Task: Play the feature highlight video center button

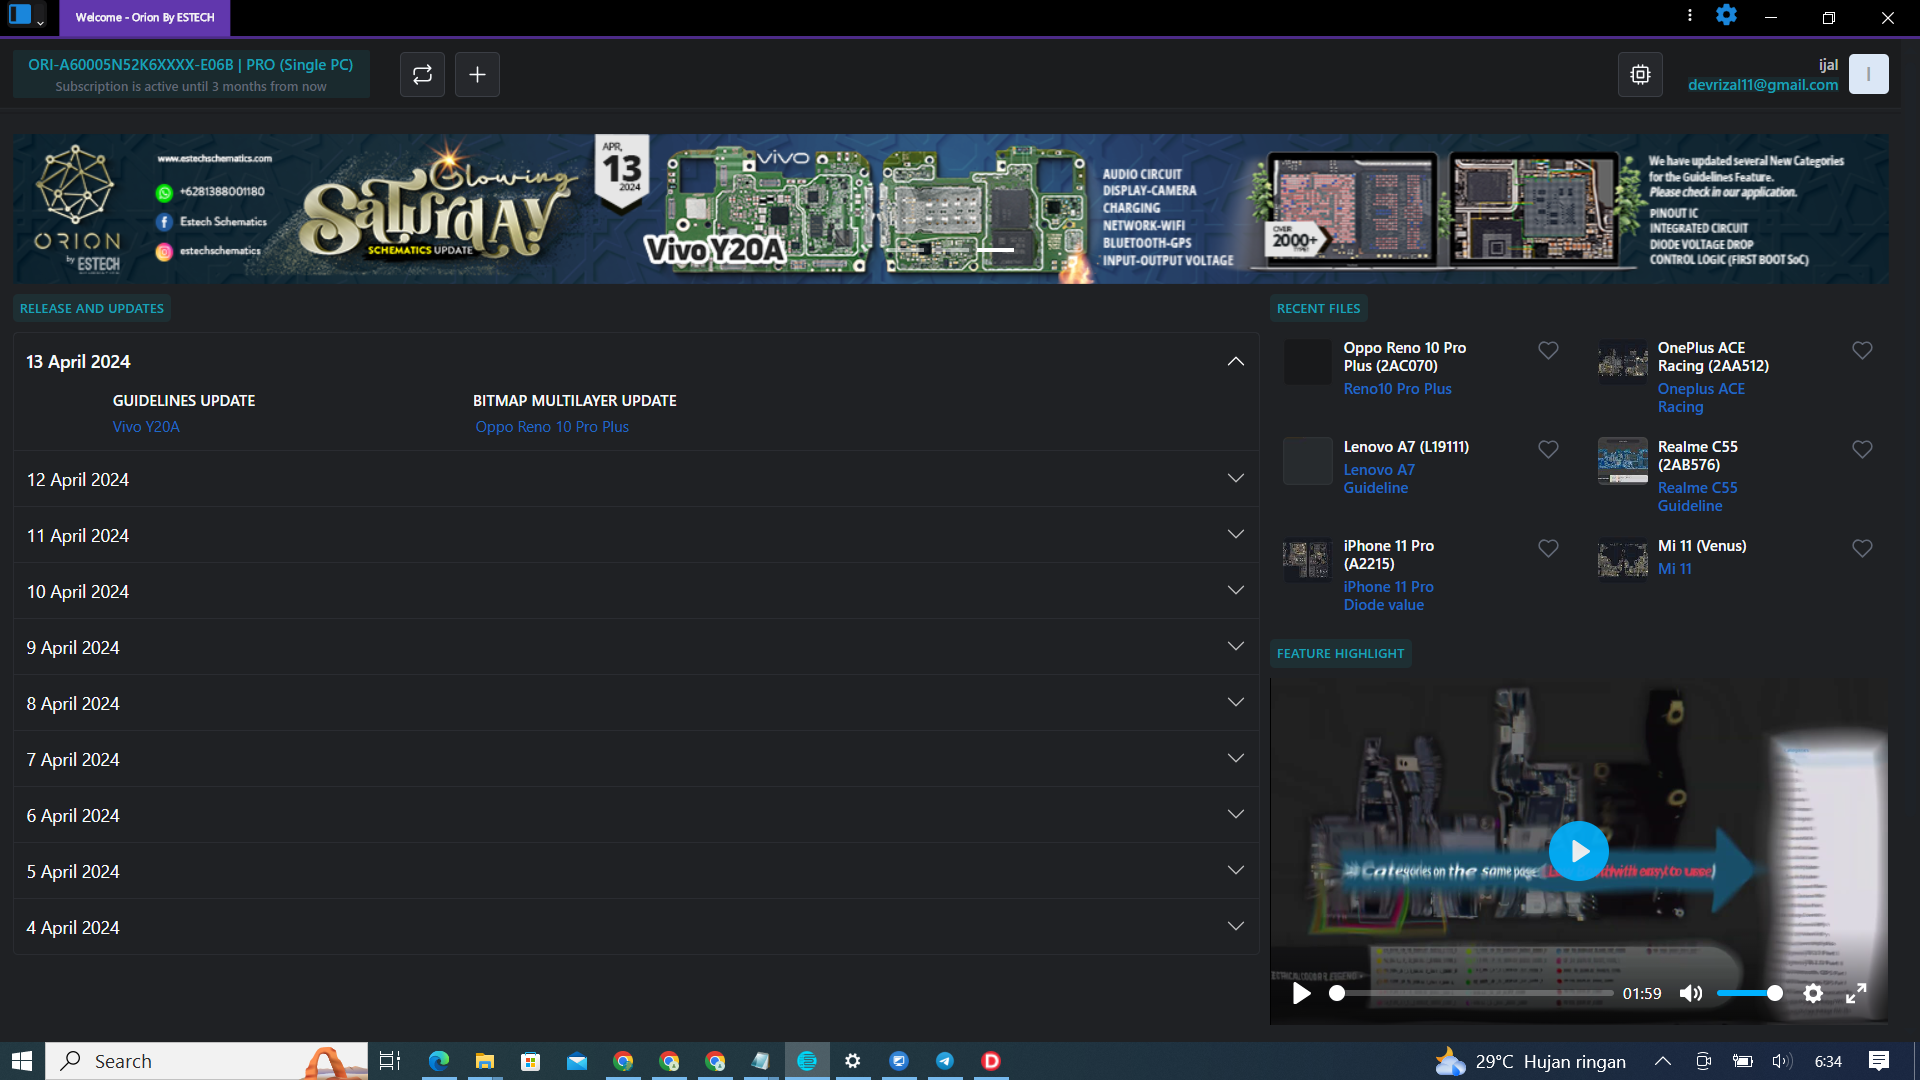Action: [1578, 851]
